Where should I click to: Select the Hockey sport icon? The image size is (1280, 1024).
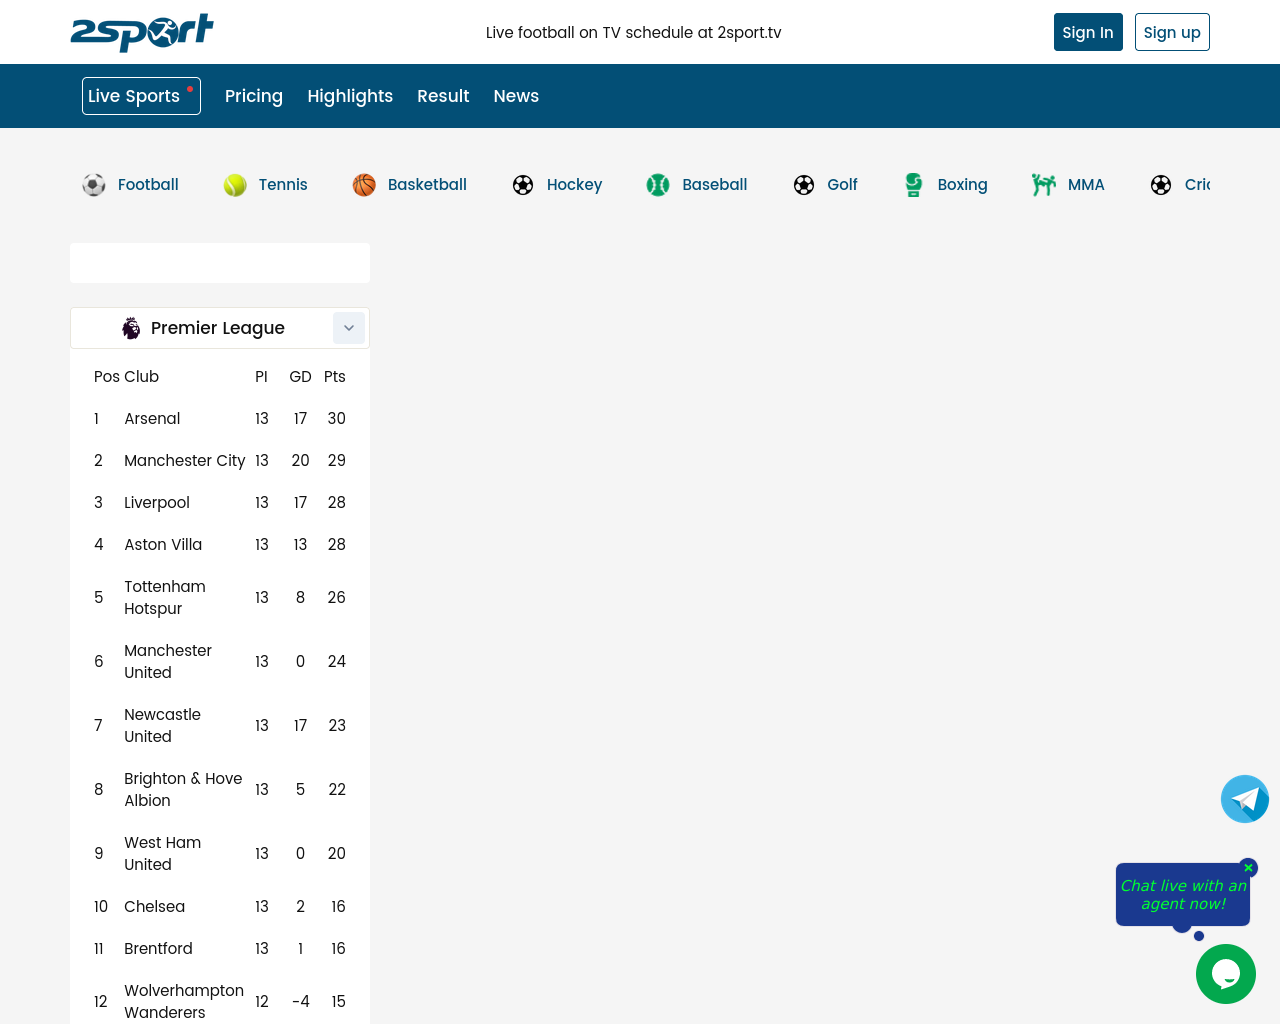point(523,185)
